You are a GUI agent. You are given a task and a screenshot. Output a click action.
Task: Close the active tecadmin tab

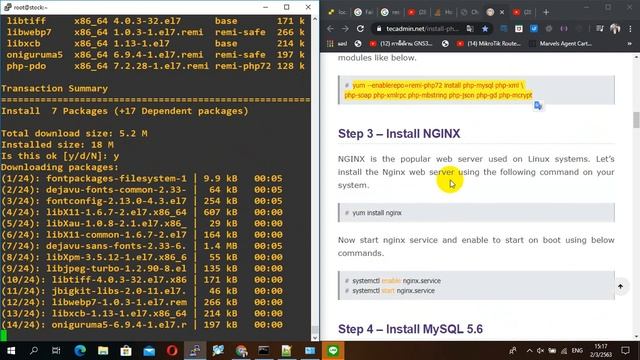[502, 12]
